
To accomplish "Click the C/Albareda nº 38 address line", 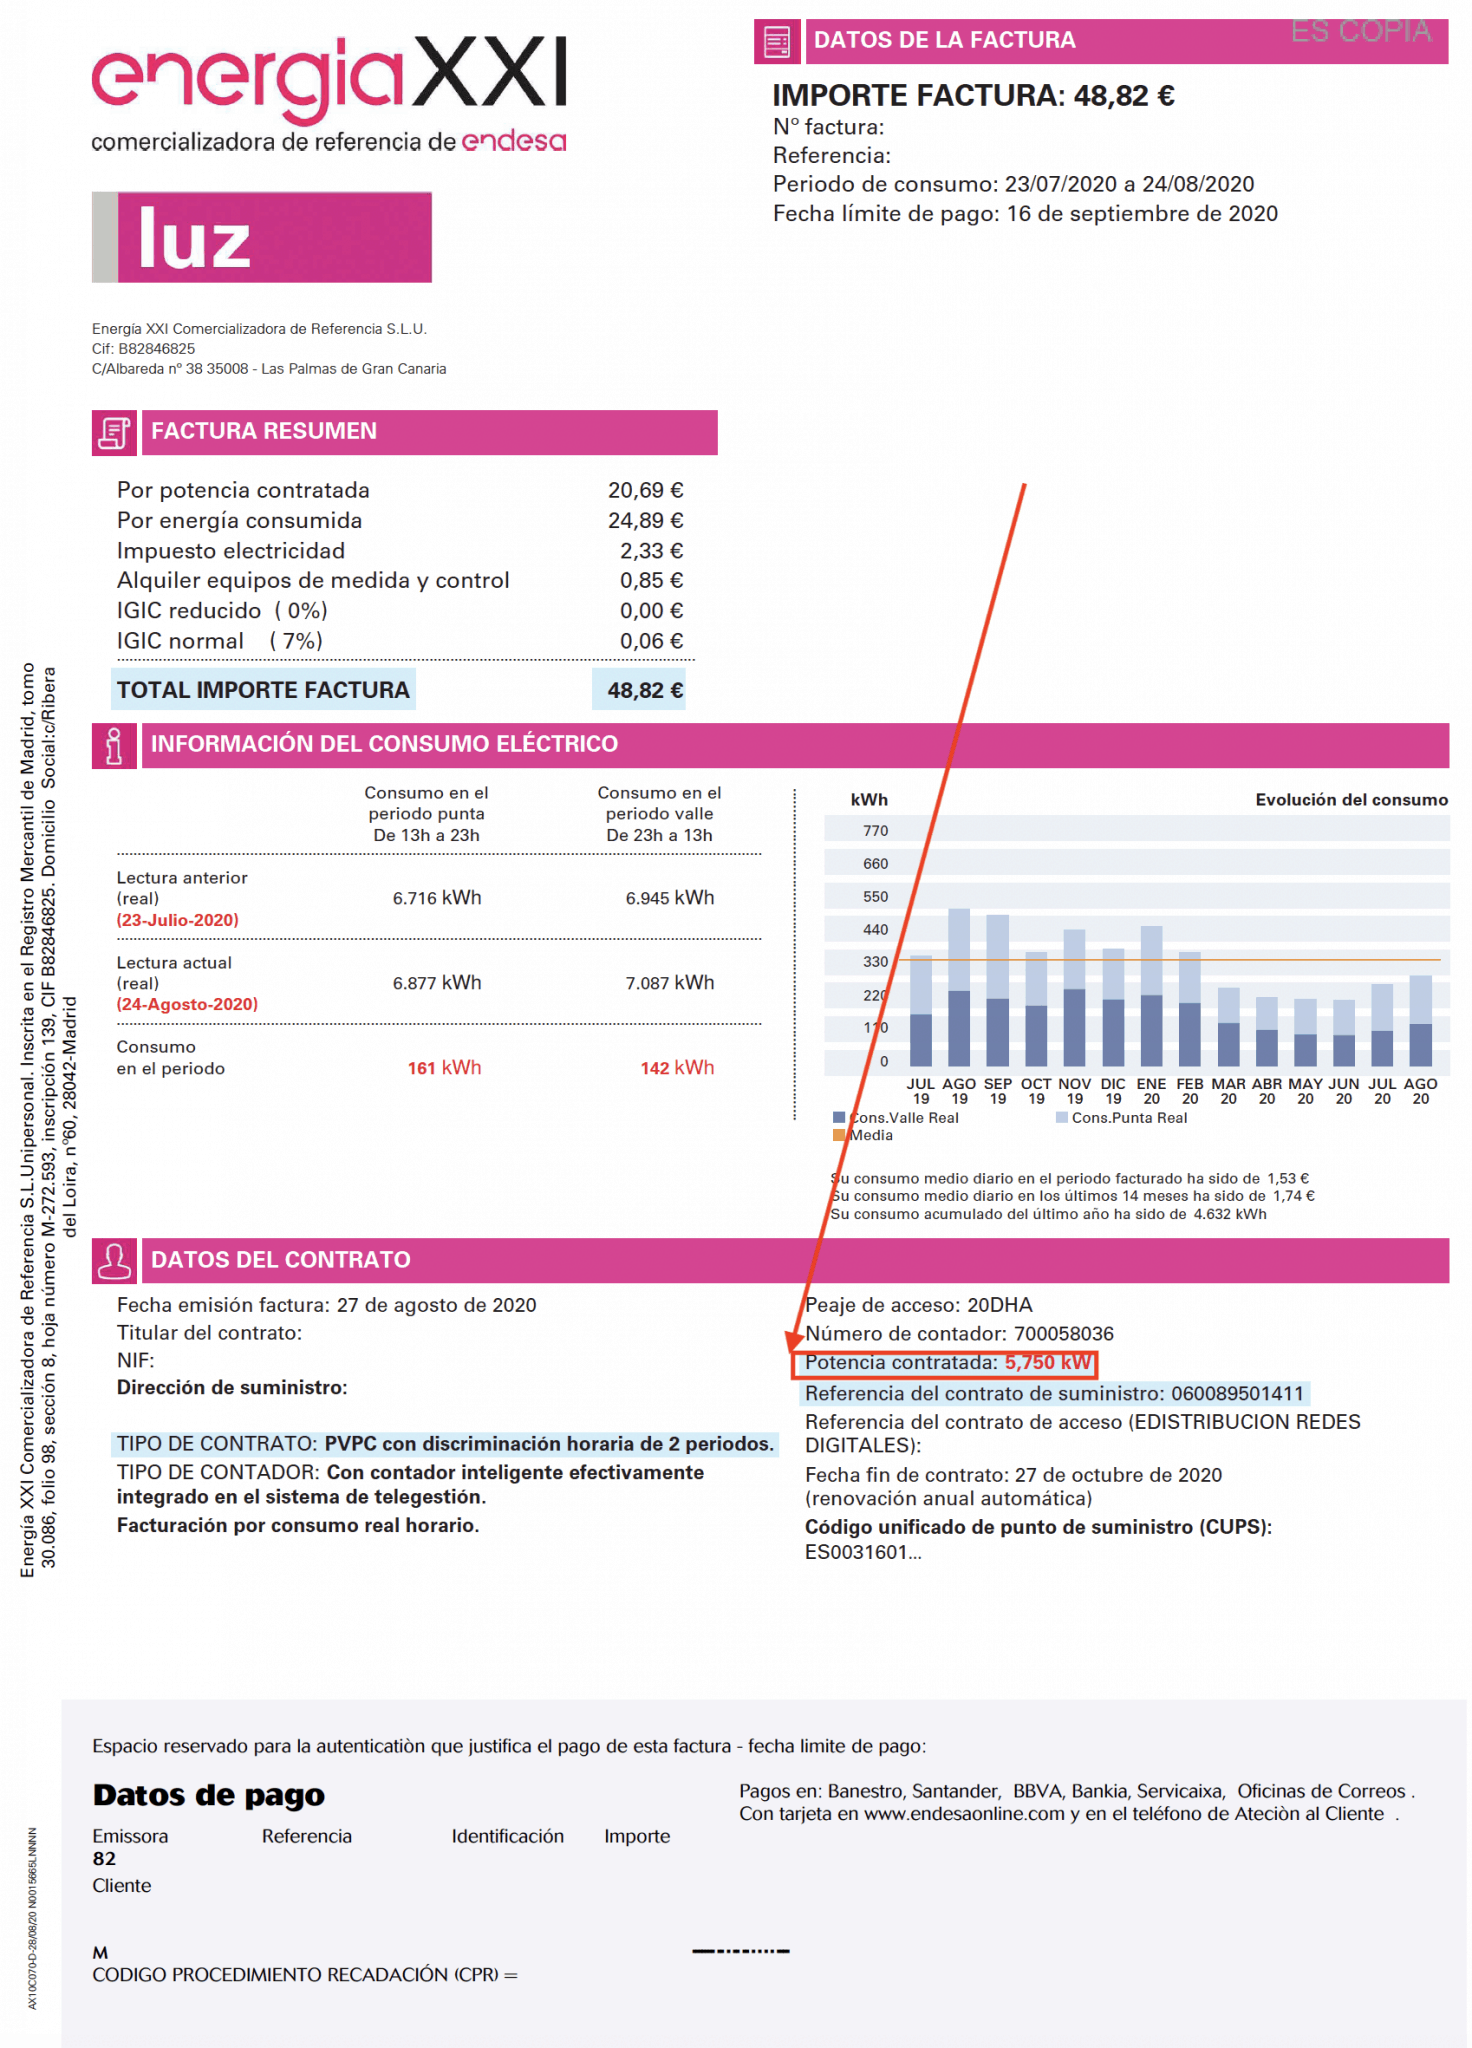I will coord(269,369).
